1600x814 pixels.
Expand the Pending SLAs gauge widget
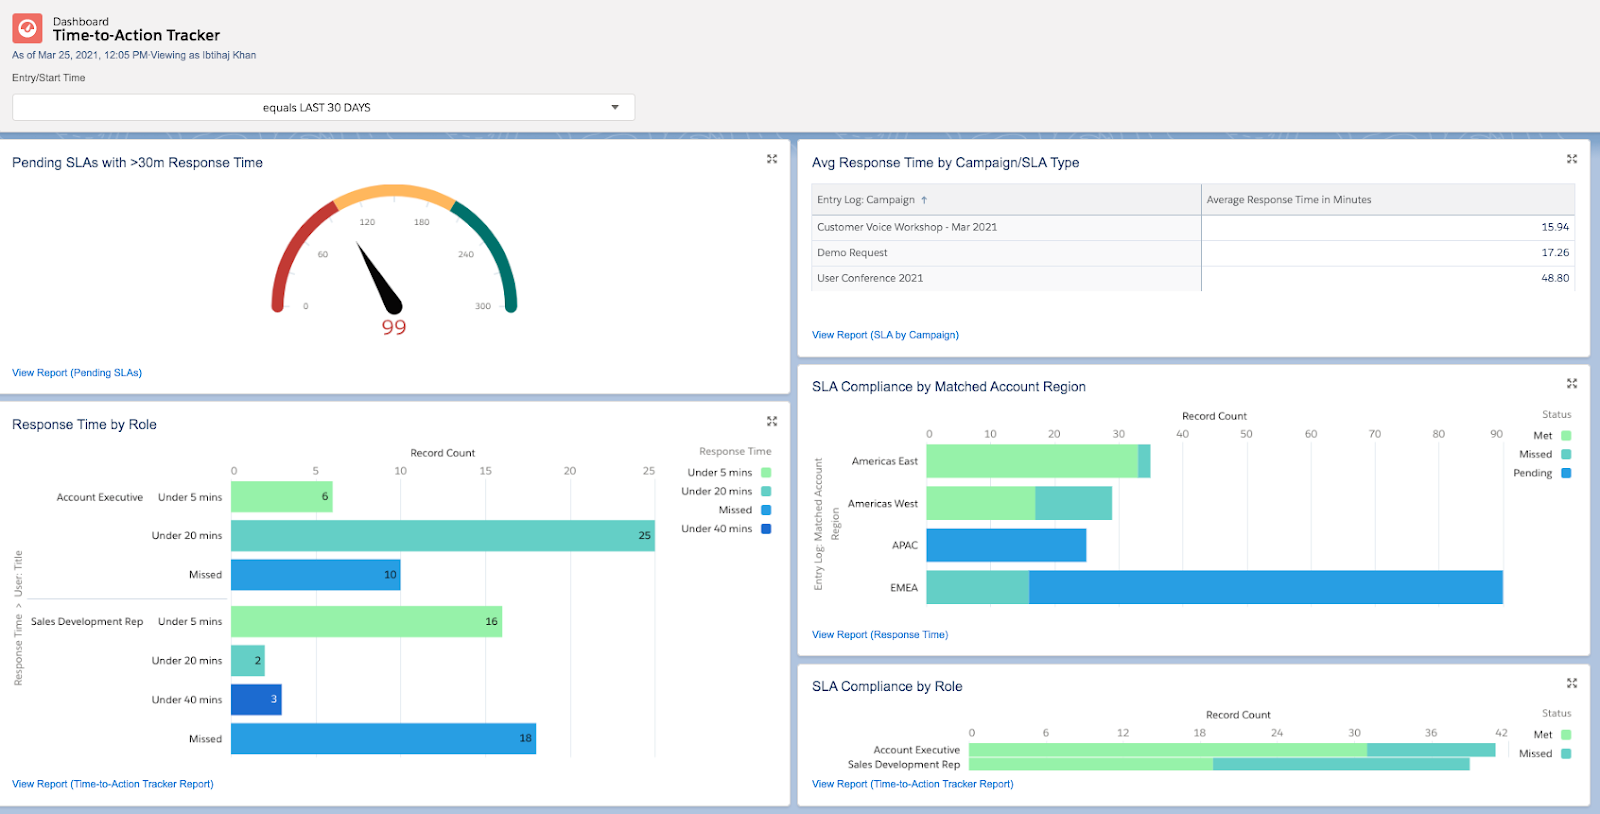[772, 159]
